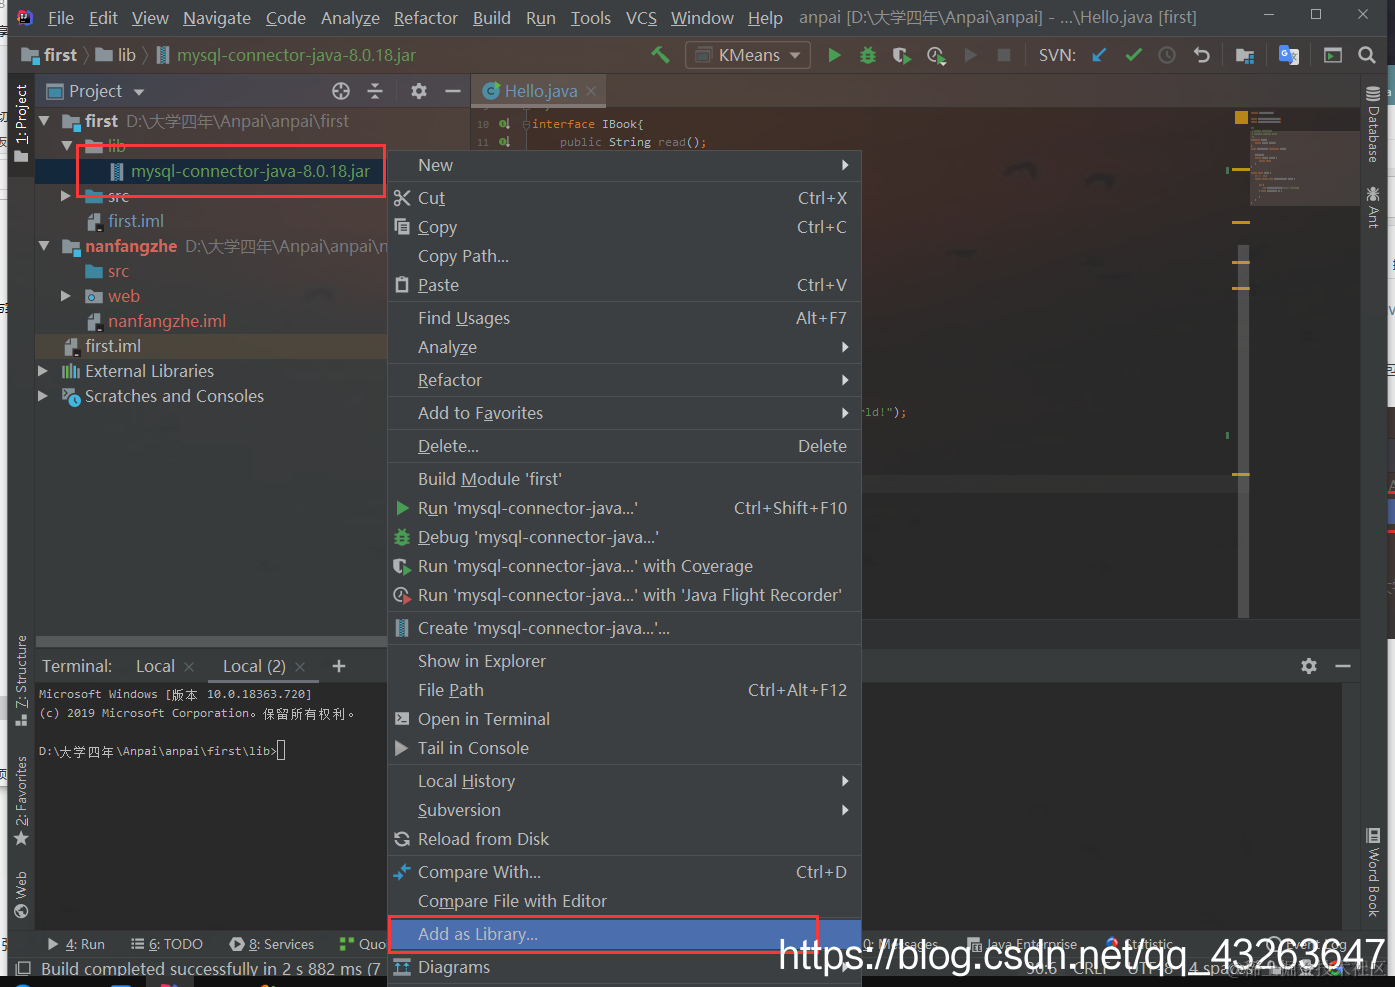
Task: Open Local History submenu
Action: coord(624,781)
